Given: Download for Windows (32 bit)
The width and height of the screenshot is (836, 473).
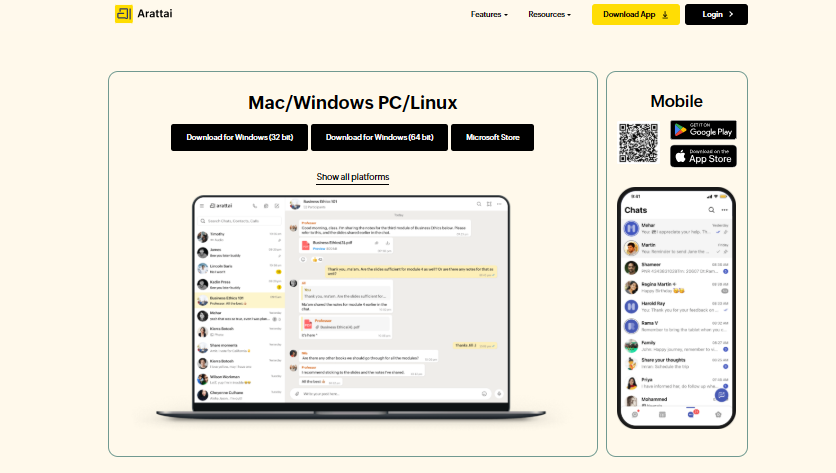Looking at the screenshot, I should 239,138.
